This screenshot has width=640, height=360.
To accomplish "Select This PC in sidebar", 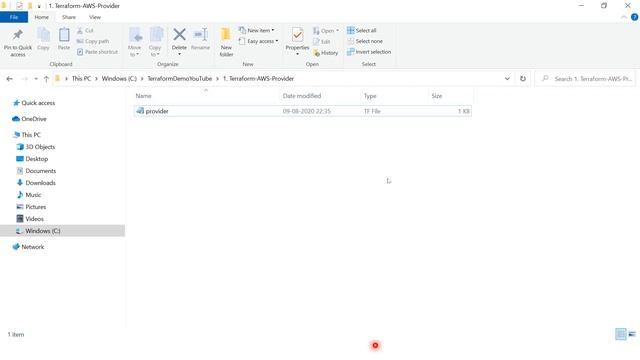I will point(31,135).
